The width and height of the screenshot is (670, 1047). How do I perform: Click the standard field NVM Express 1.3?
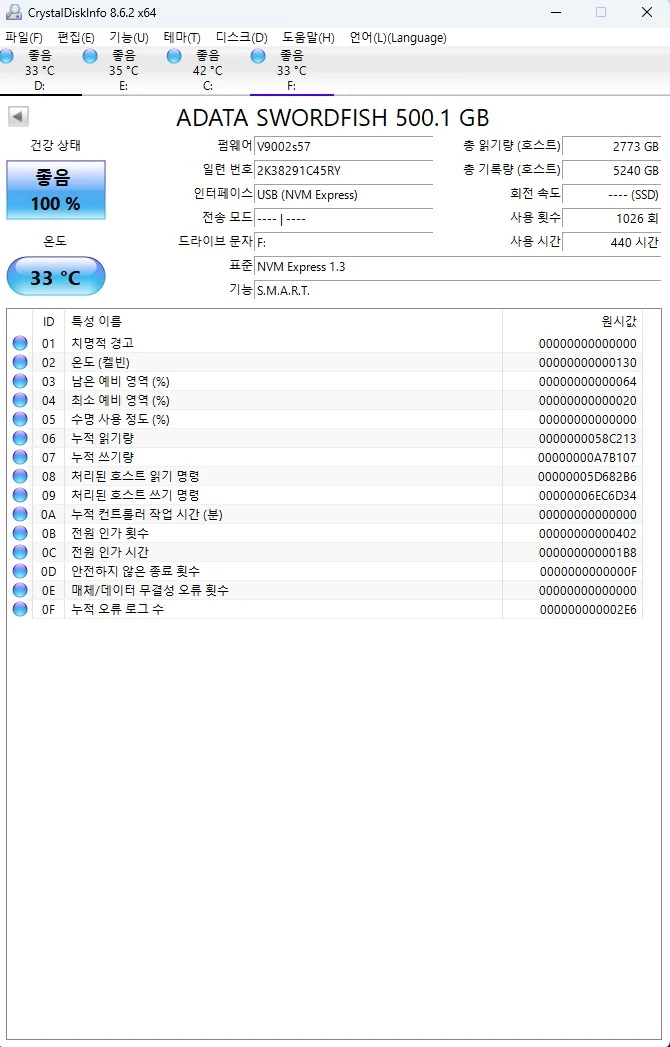pos(458,266)
